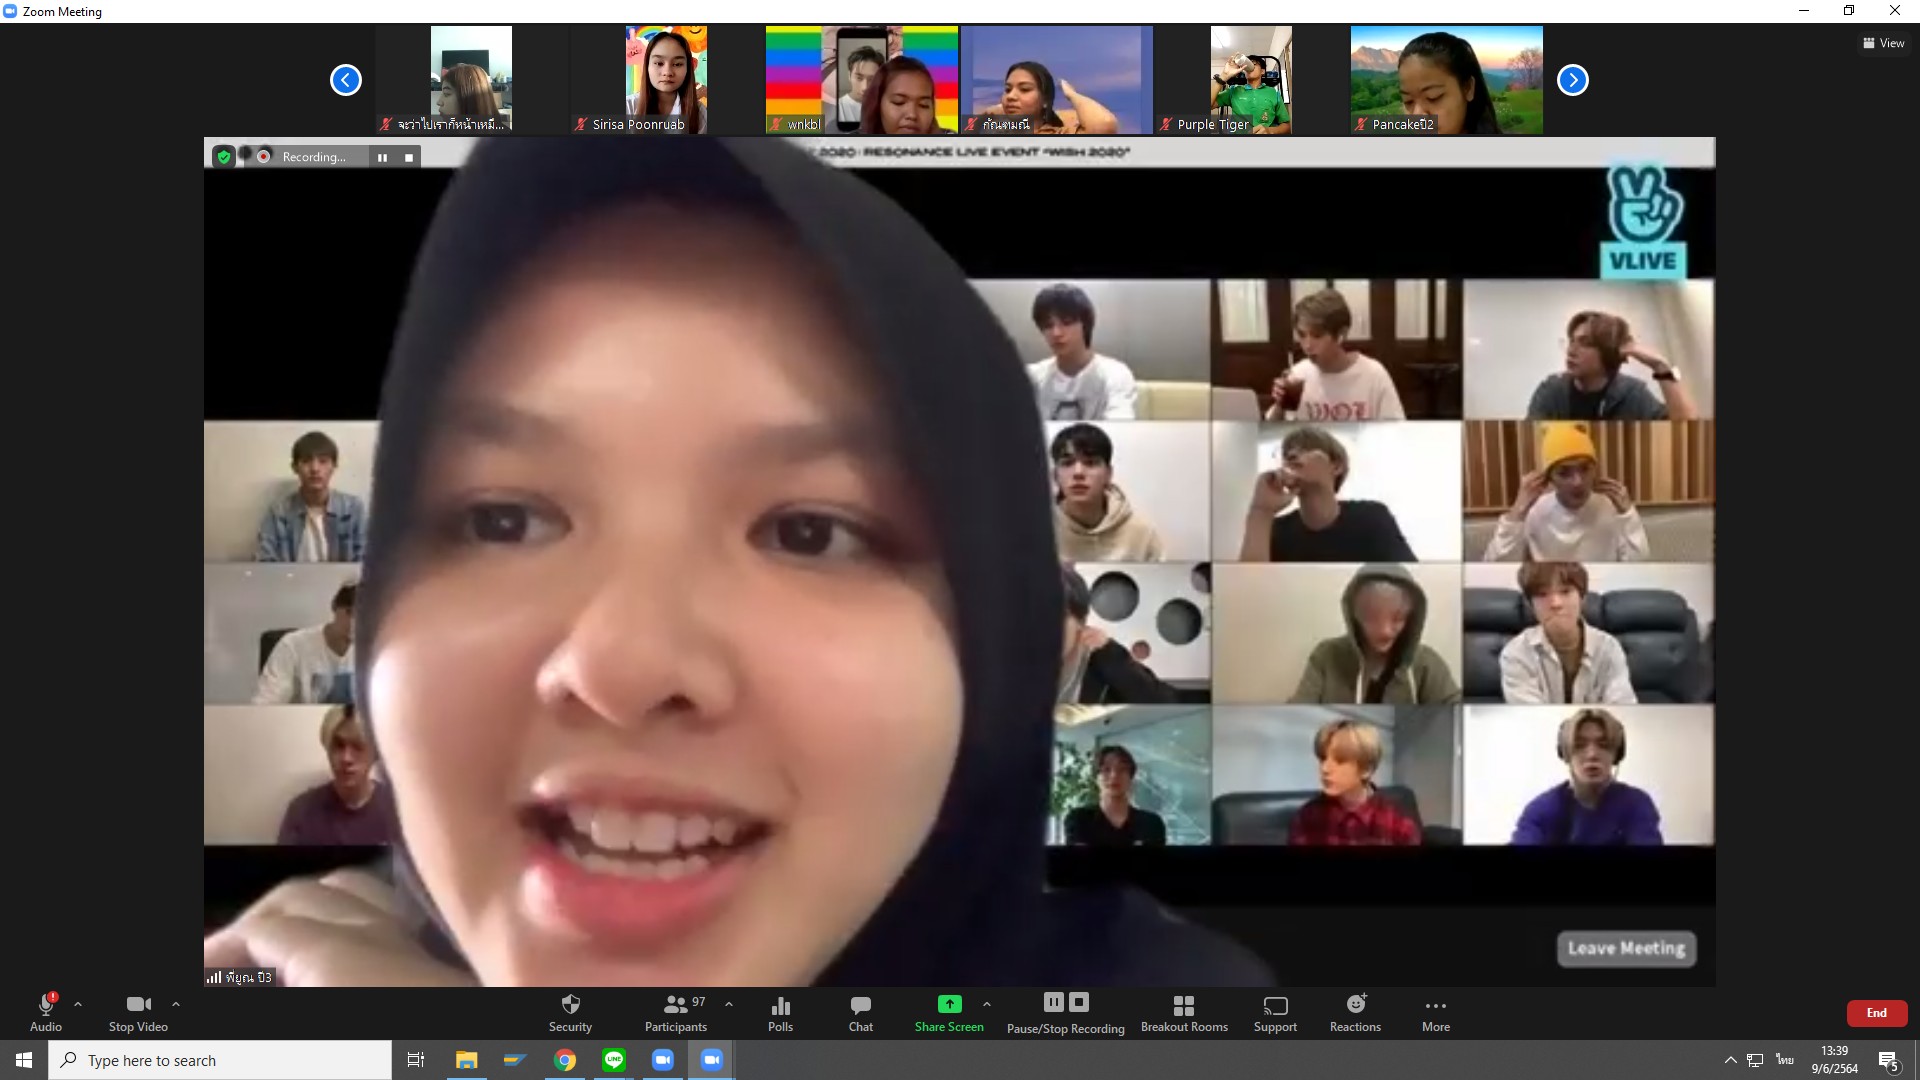Open the Security shield options

[570, 1012]
